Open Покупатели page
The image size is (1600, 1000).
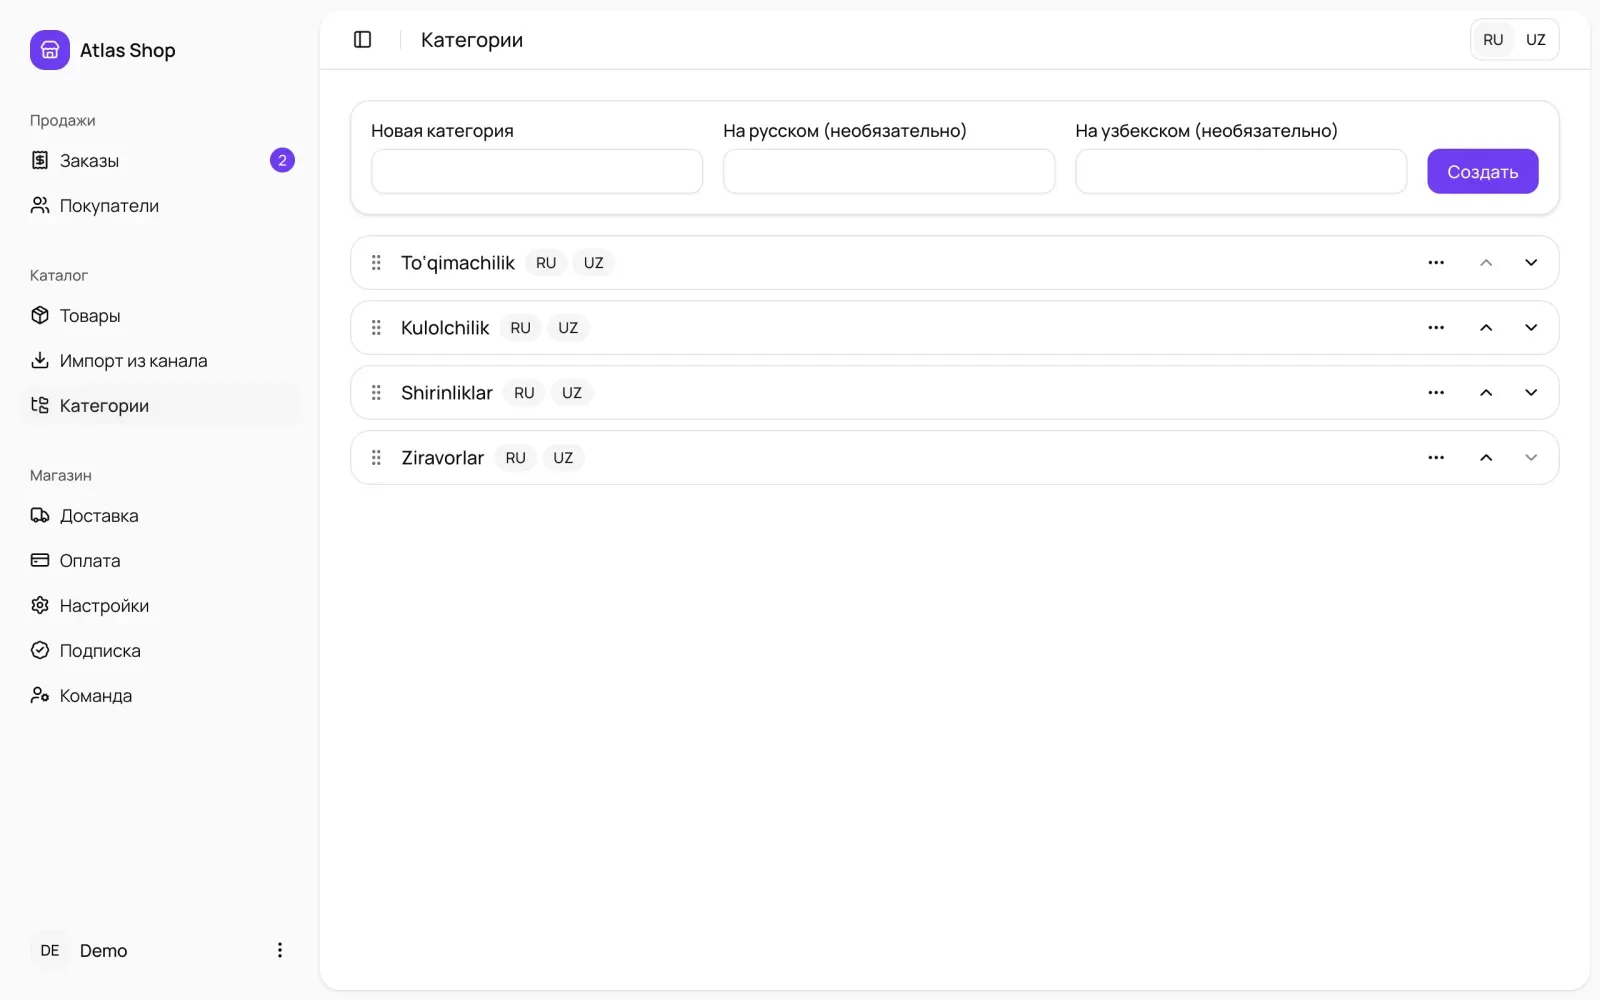pos(160,205)
